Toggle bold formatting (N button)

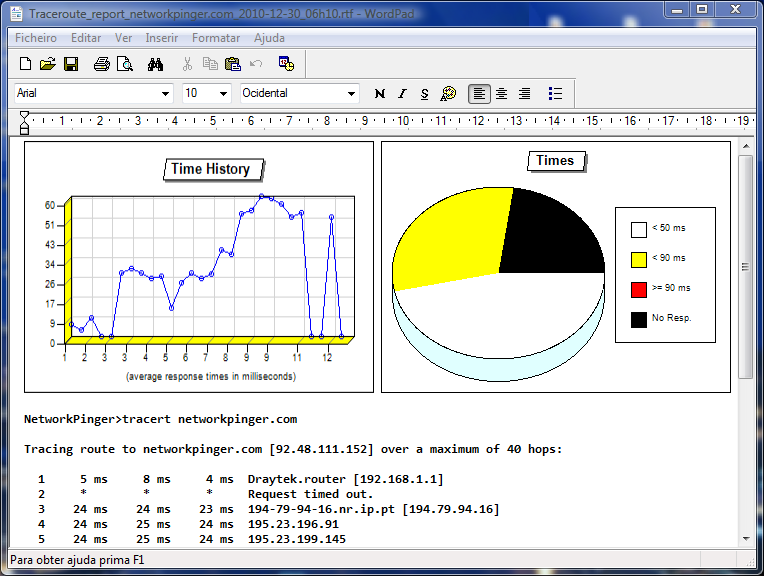[x=380, y=94]
